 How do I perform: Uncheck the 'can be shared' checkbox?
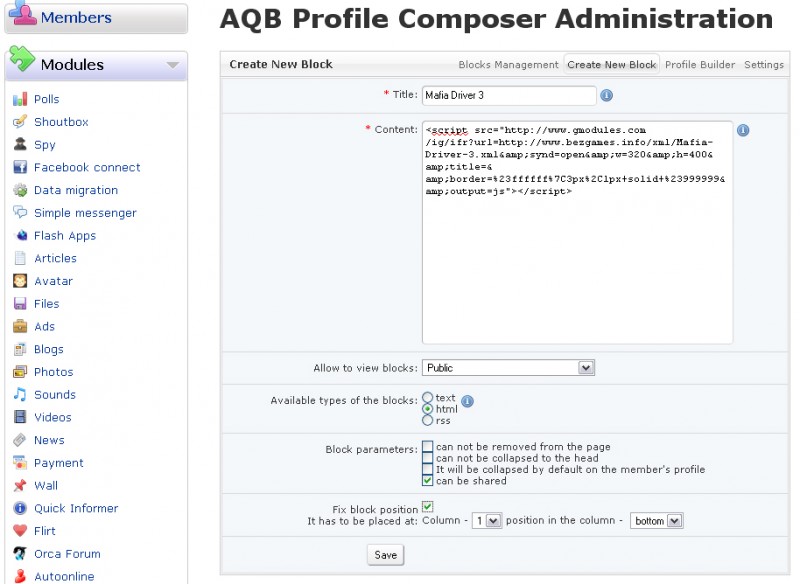(x=428, y=480)
